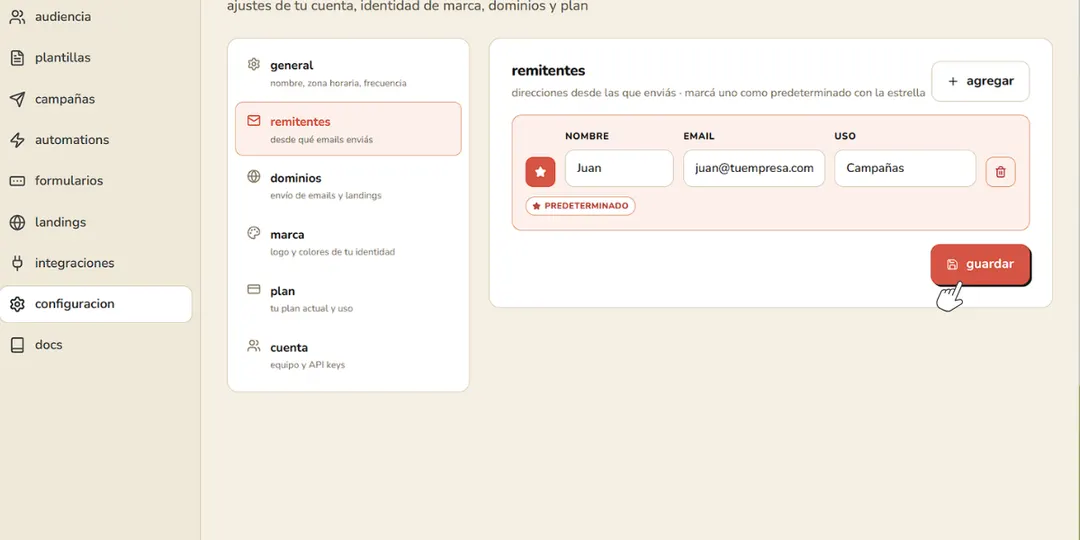Click the EMAIL column label
The height and width of the screenshot is (540, 1080).
699,136
